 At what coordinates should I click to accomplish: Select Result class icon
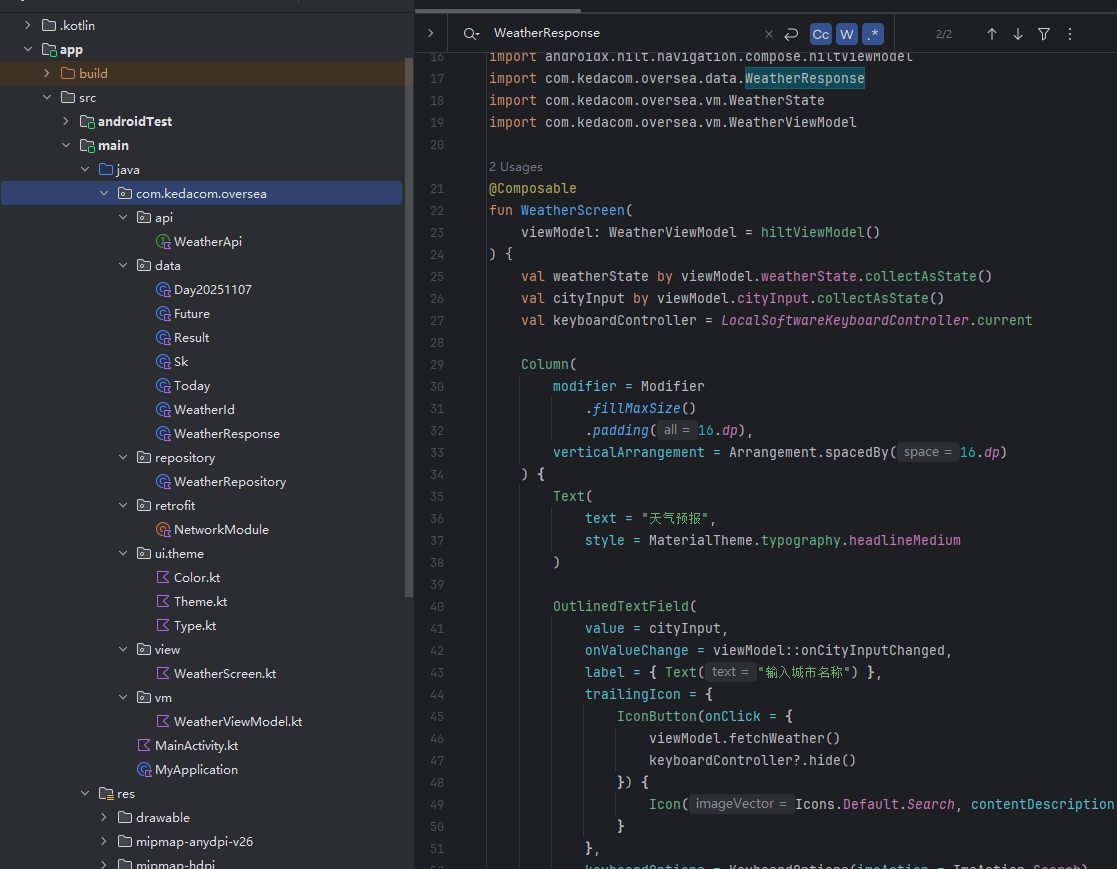(x=163, y=338)
